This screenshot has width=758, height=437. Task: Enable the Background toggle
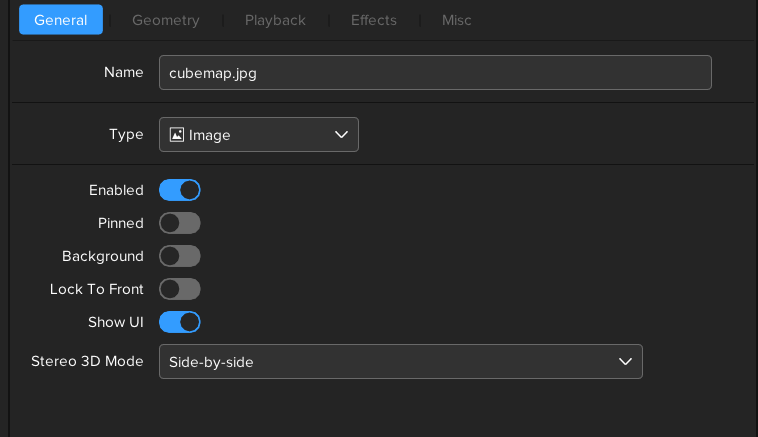180,256
